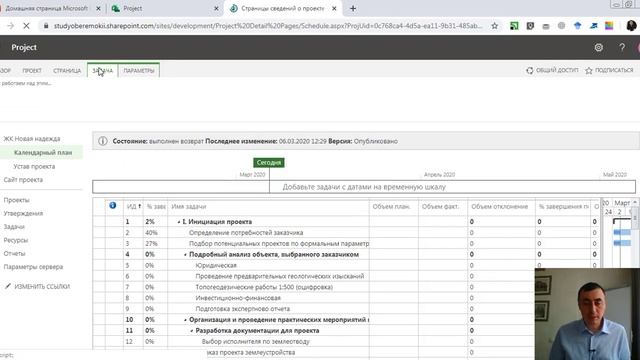This screenshot has width=640, height=360.
Task: Open ЖК Новая надежда project link
Action: click(x=32, y=139)
